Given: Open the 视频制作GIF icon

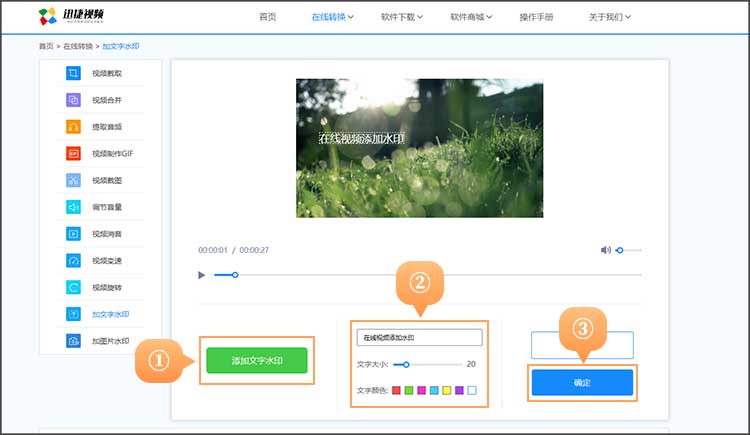Looking at the screenshot, I should [x=73, y=154].
